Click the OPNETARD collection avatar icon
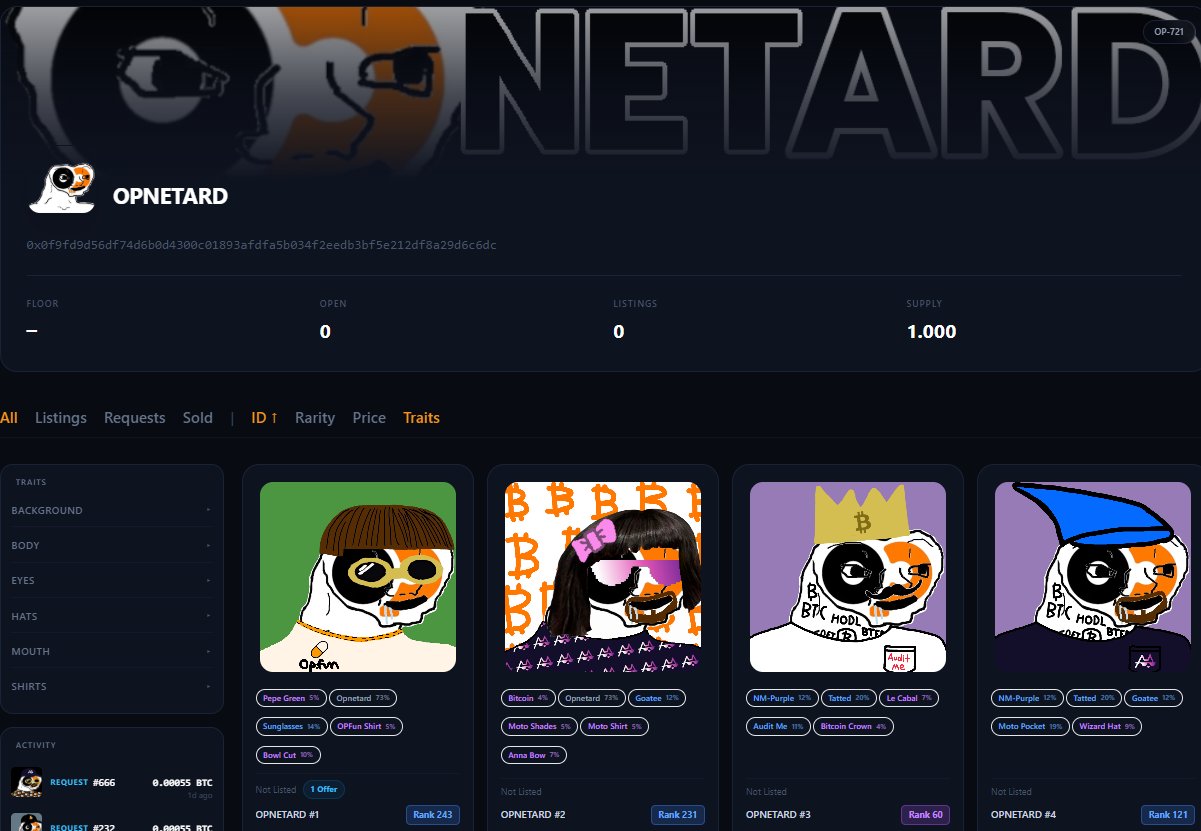Screen dimensions: 1201x831 point(62,190)
